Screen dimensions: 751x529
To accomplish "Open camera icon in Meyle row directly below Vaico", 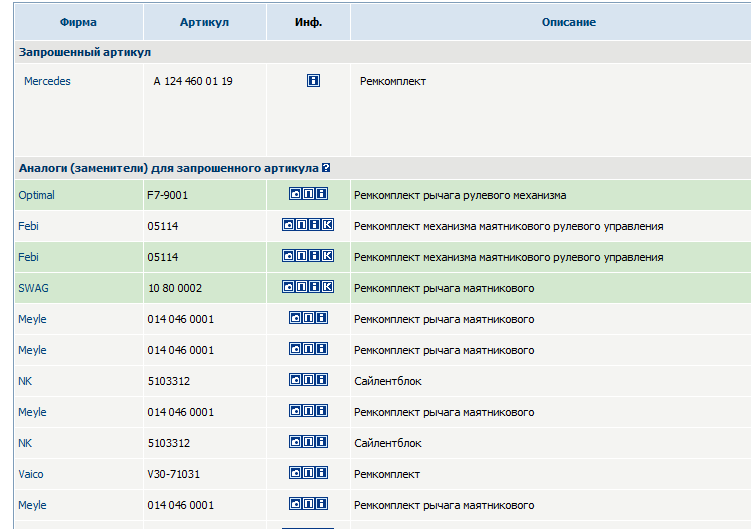I will [296, 504].
